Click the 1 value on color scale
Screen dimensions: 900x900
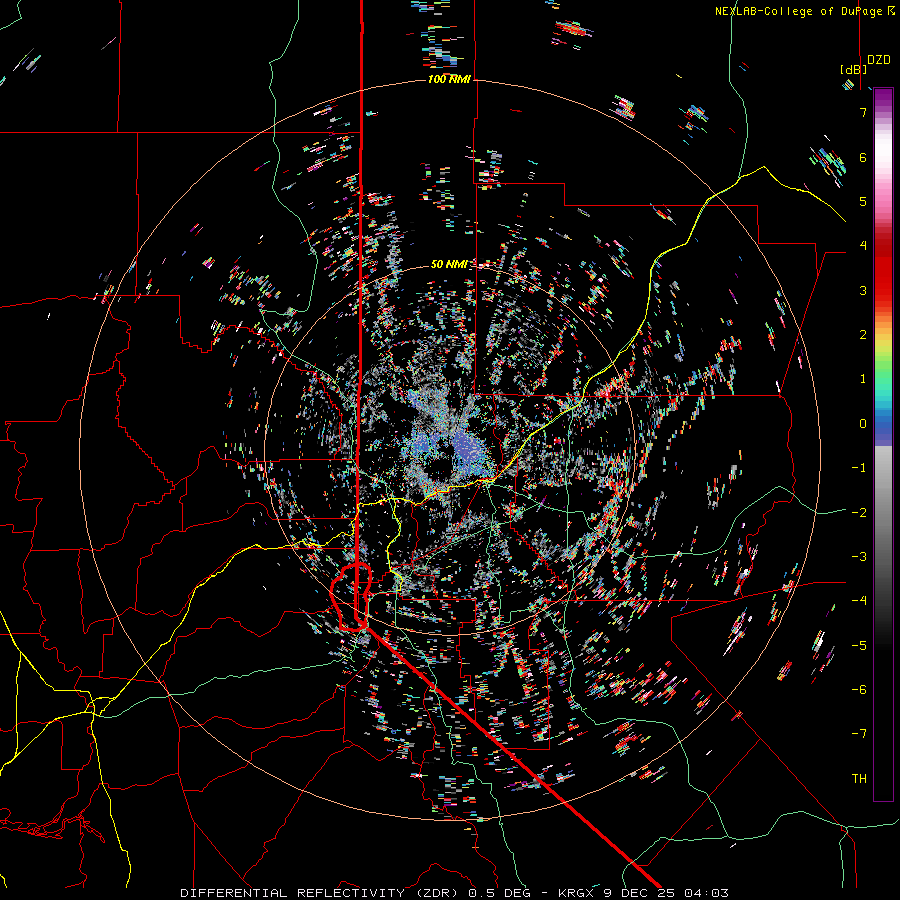[x=863, y=379]
